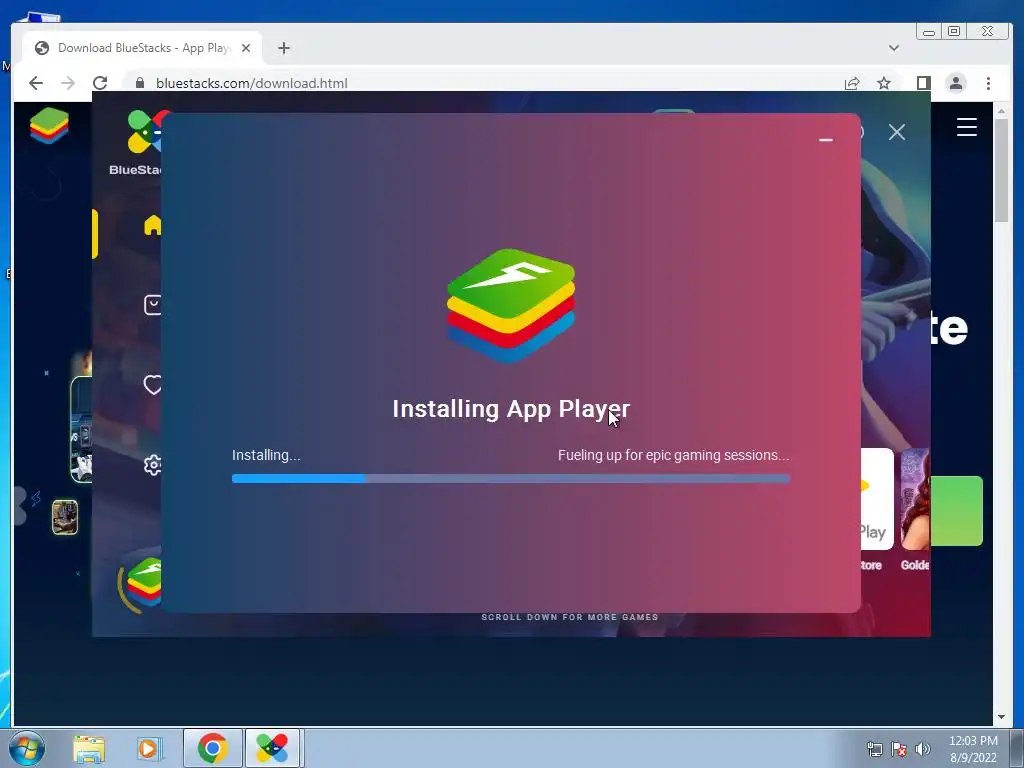Open the settings gear in the BlueStacks X sidebar
1024x768 pixels.
[152, 465]
